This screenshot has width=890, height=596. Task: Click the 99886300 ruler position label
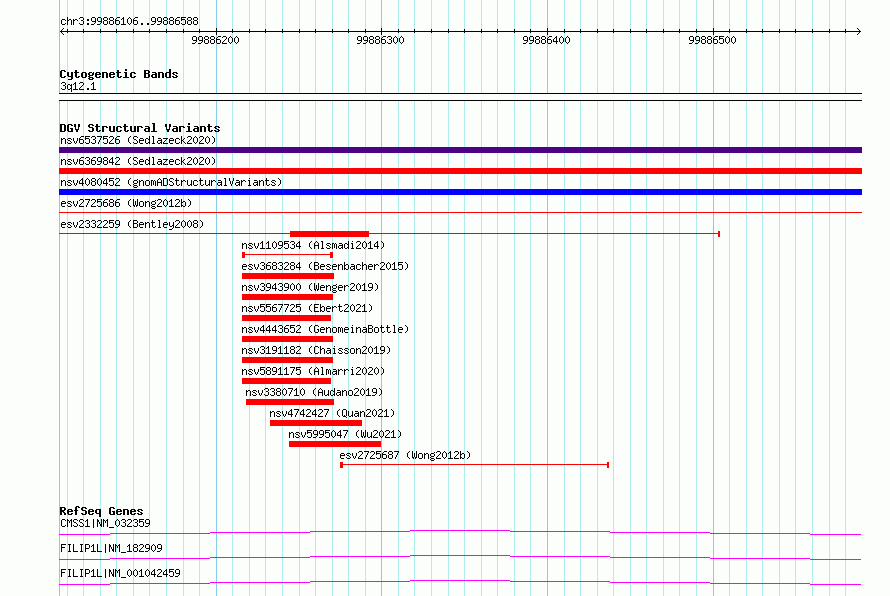[380, 40]
